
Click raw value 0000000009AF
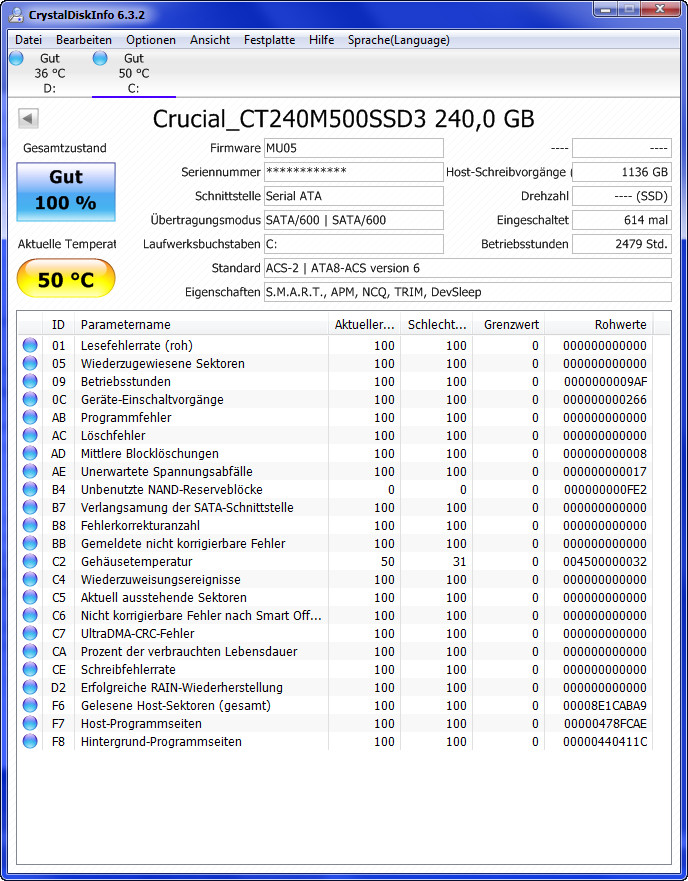[x=606, y=382]
